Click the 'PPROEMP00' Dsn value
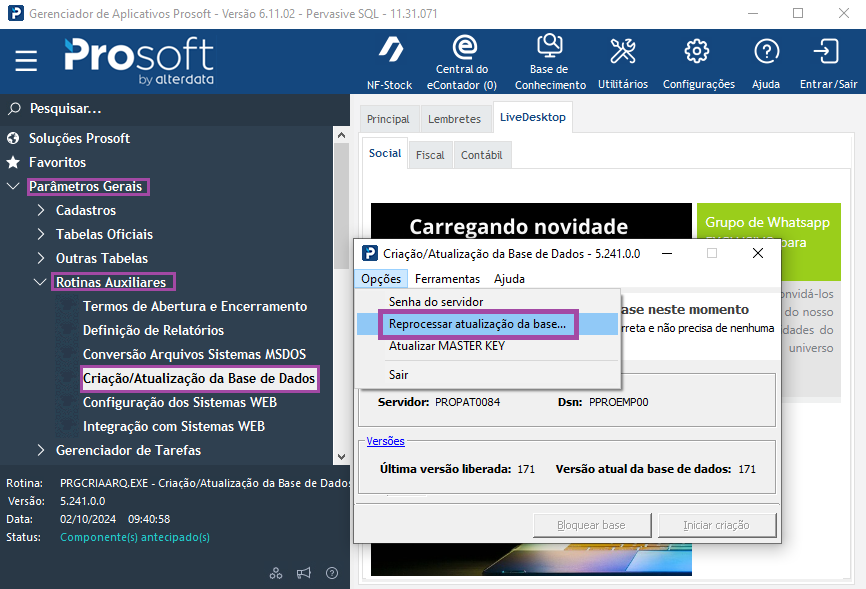Screen dimensions: 866x589 [619, 402]
